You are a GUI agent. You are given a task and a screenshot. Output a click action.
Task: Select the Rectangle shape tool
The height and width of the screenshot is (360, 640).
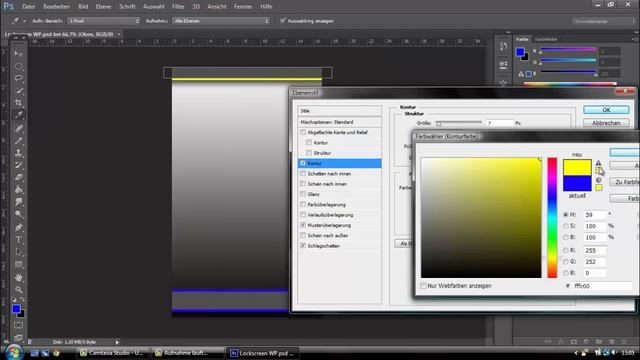tap(19, 264)
